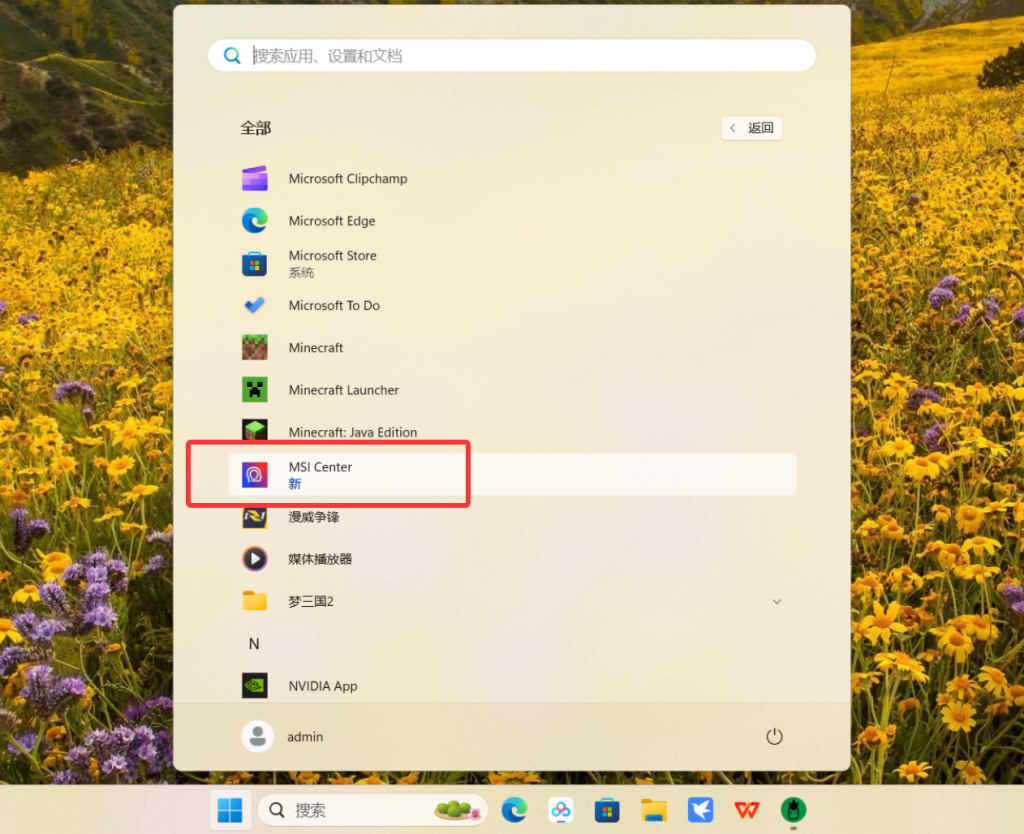This screenshot has height=834, width=1024.
Task: Click the Microsoft To Do label
Action: (x=334, y=306)
